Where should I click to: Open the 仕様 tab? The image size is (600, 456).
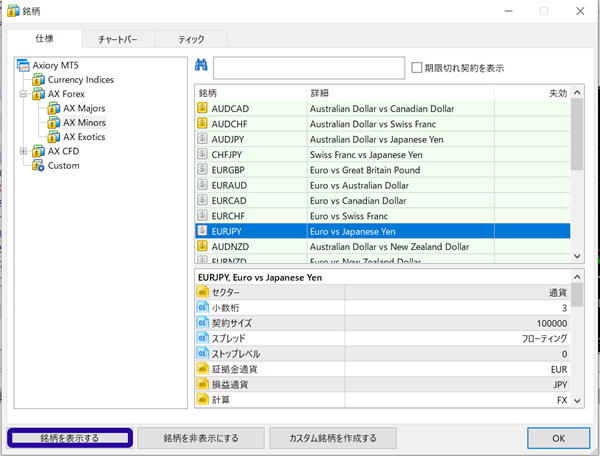pyautogui.click(x=44, y=39)
